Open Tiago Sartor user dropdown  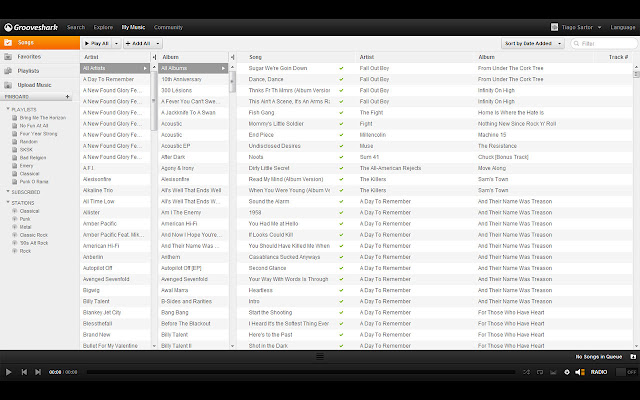click(x=576, y=27)
